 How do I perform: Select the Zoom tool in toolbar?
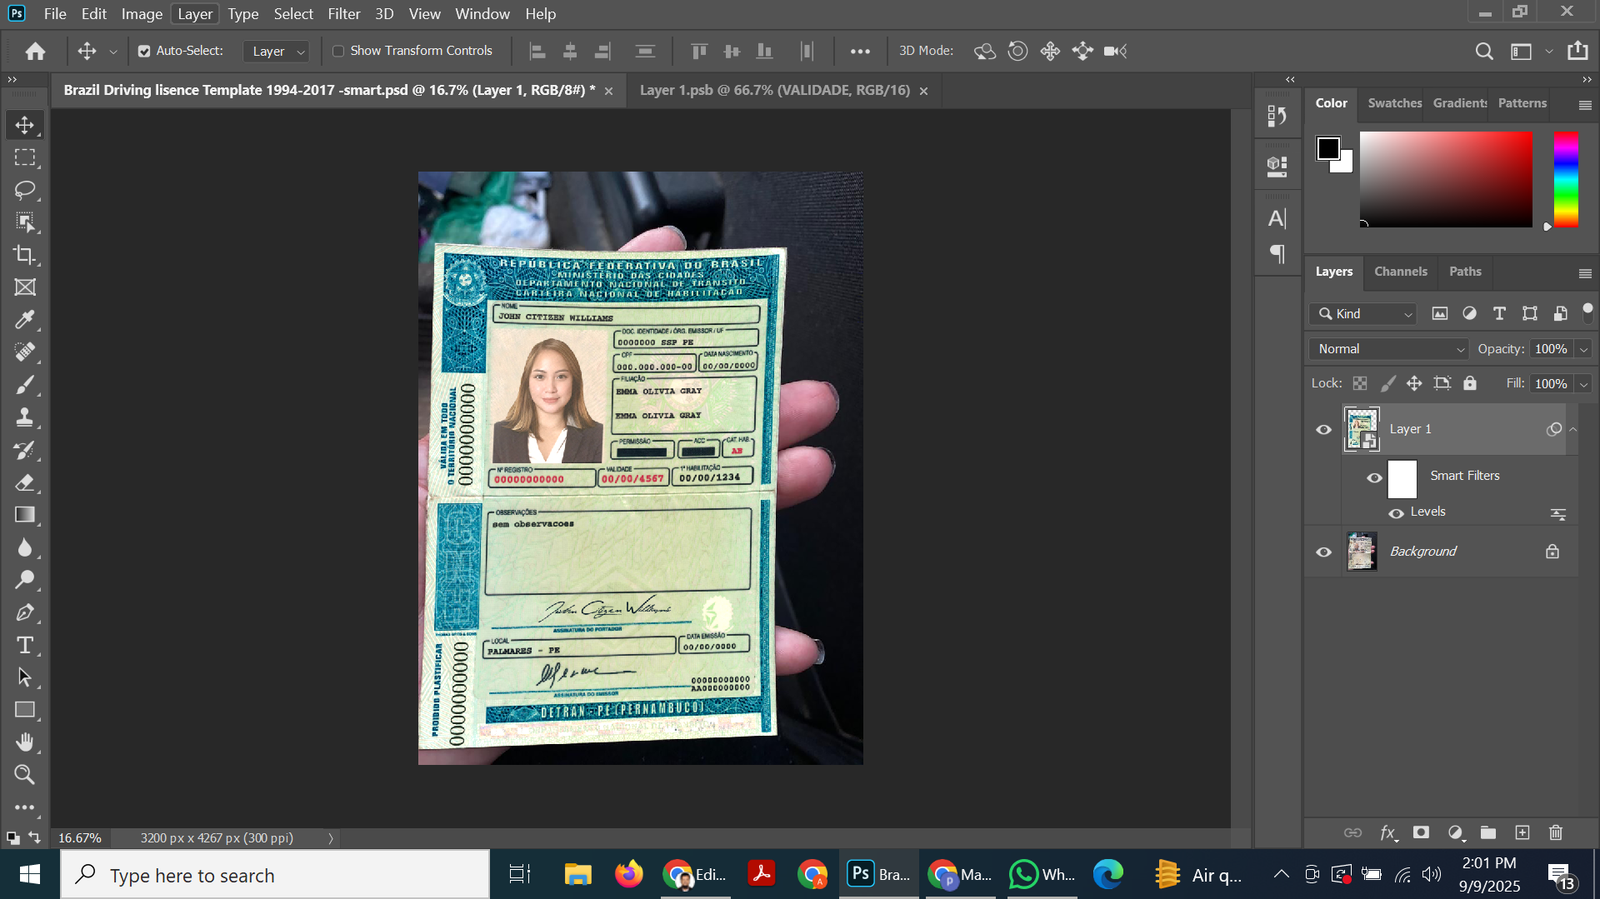coord(25,775)
